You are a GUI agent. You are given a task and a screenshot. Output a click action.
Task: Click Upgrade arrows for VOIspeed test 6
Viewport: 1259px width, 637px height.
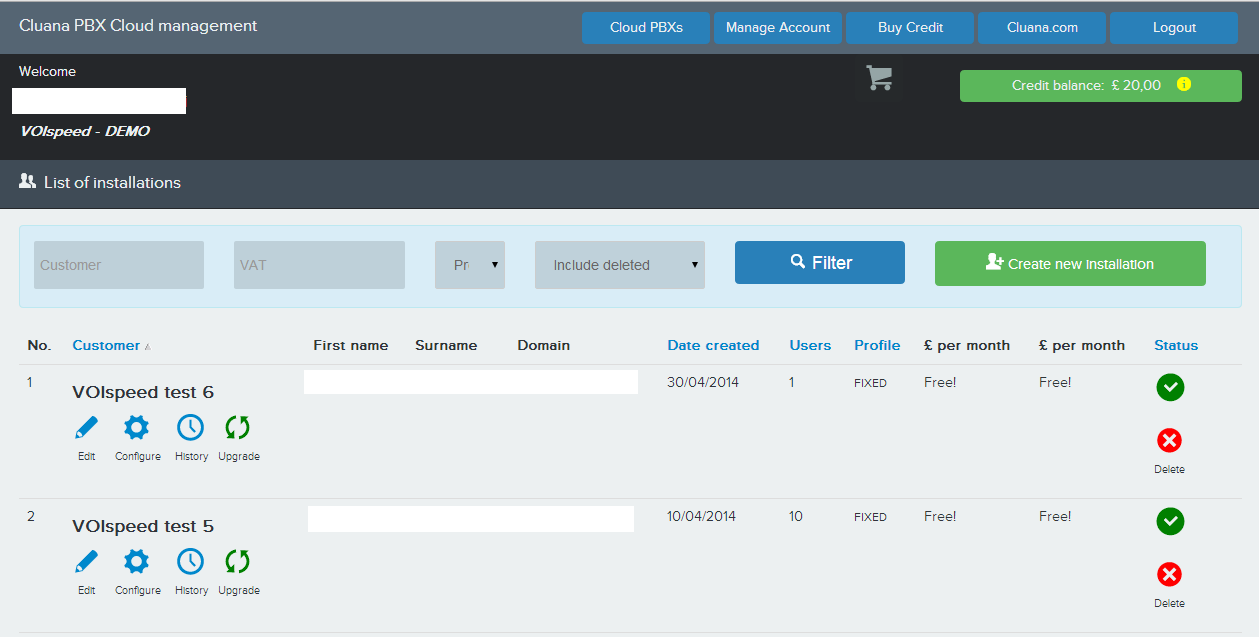pos(238,428)
